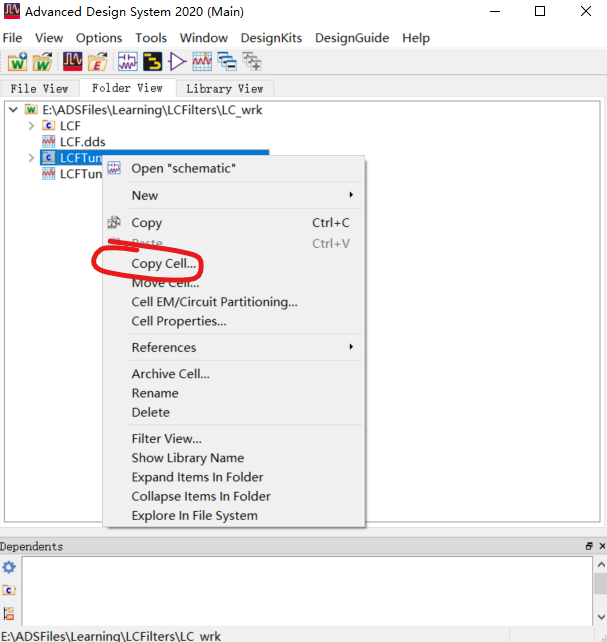Click the hierarchy icon in Dependents panel
The height and width of the screenshot is (642, 607).
tap(9, 613)
